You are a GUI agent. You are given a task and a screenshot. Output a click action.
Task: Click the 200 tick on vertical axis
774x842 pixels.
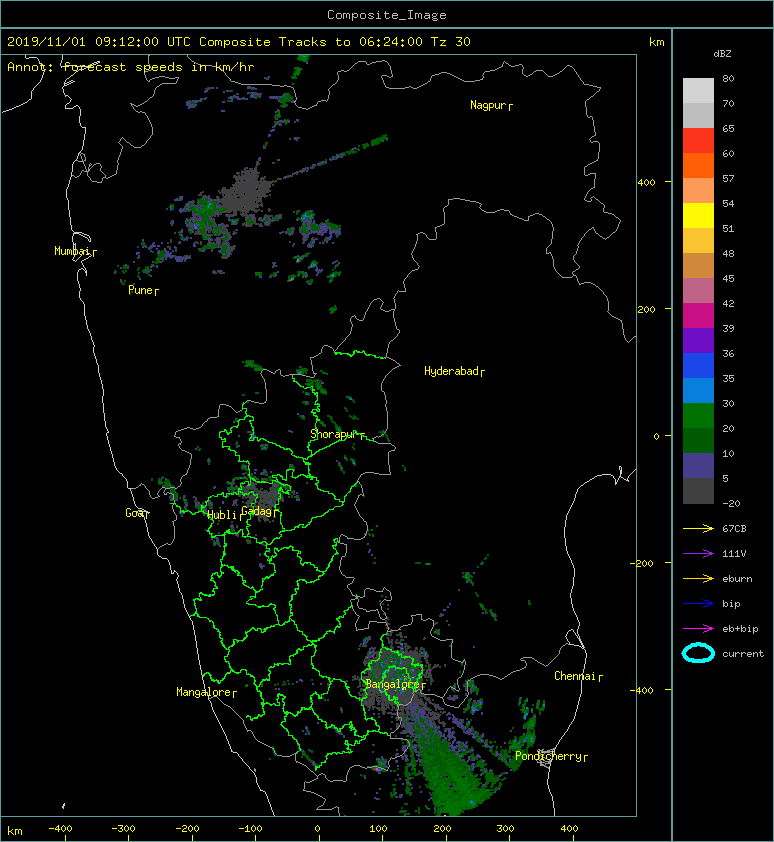(647, 309)
